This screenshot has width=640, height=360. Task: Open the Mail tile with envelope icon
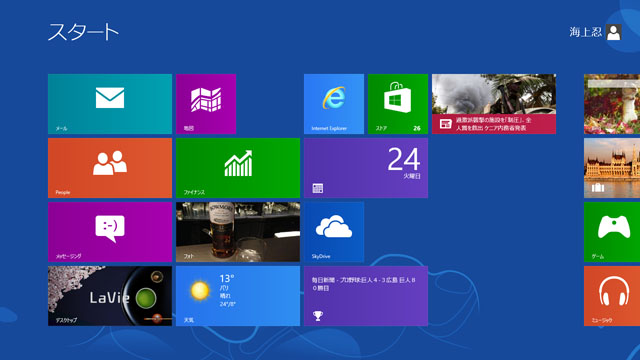click(110, 104)
